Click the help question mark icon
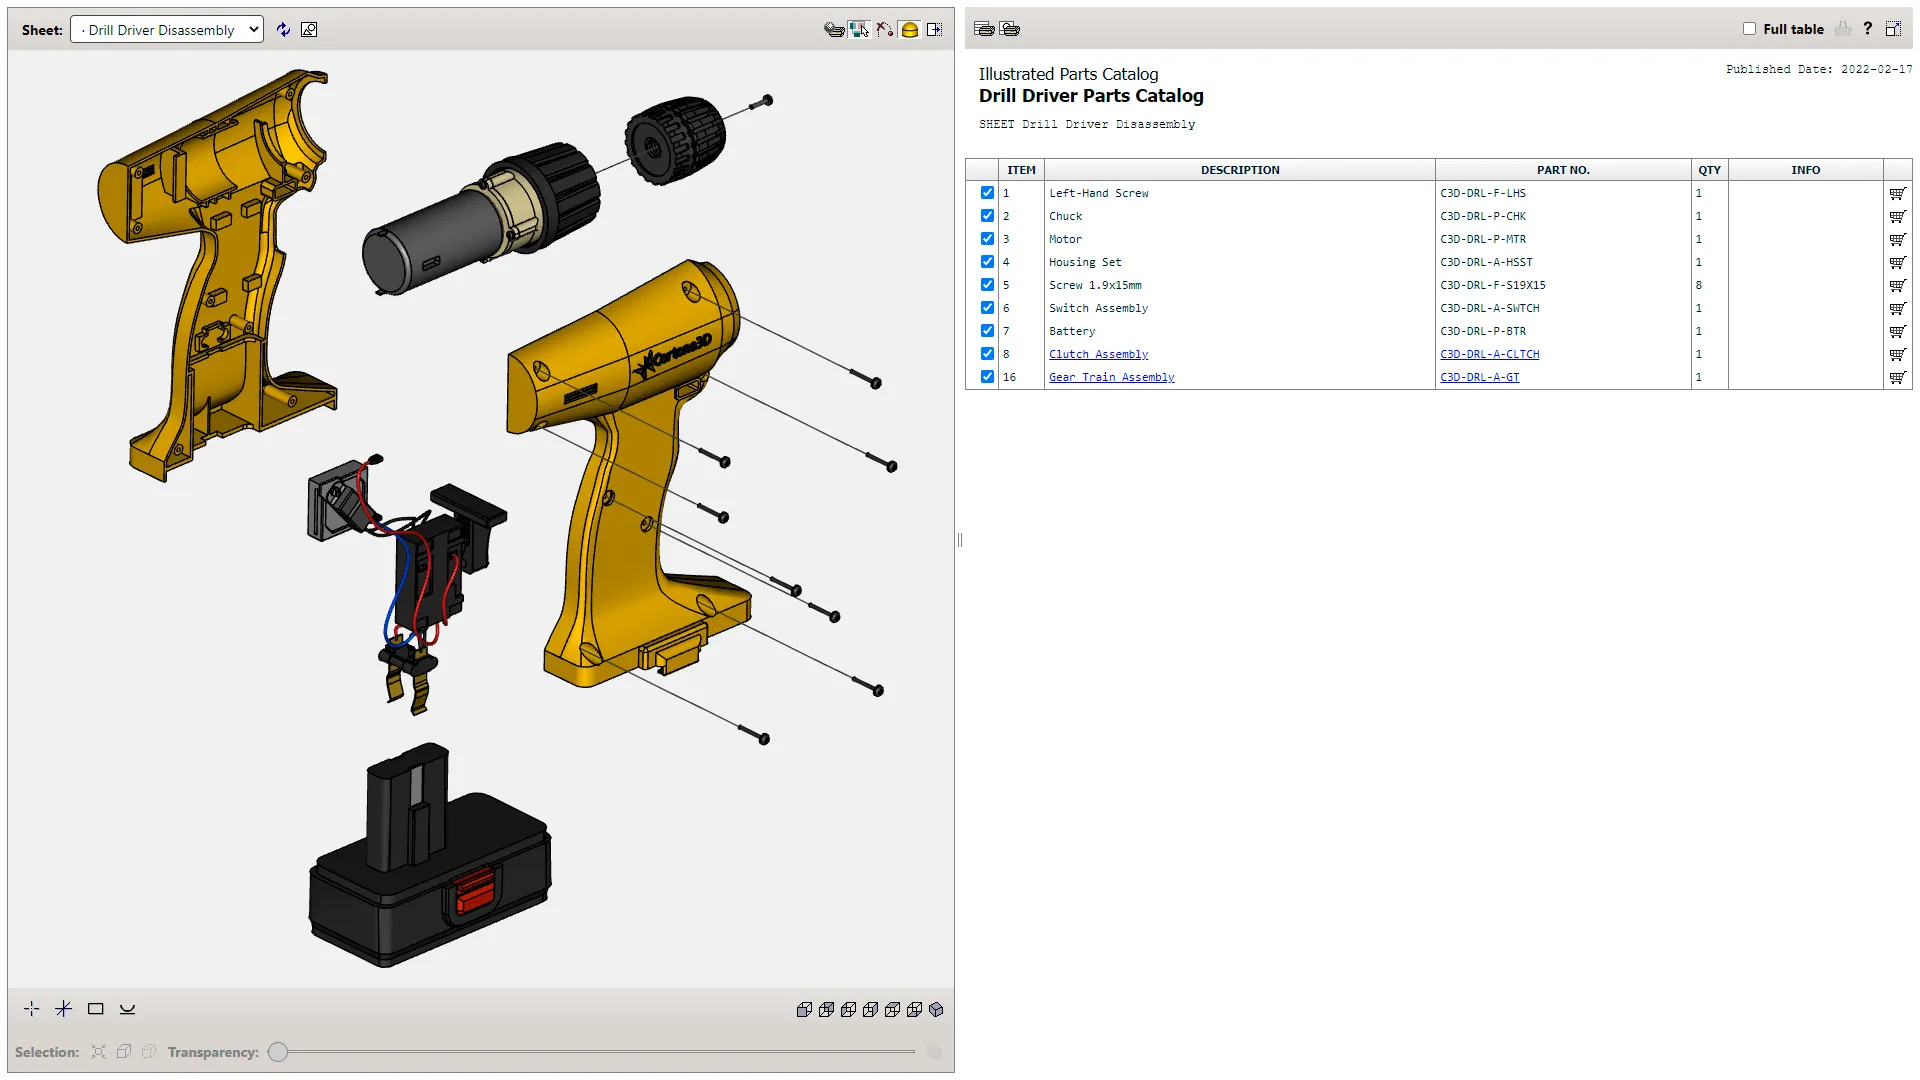Viewport: 1920px width, 1080px height. 1867,29
